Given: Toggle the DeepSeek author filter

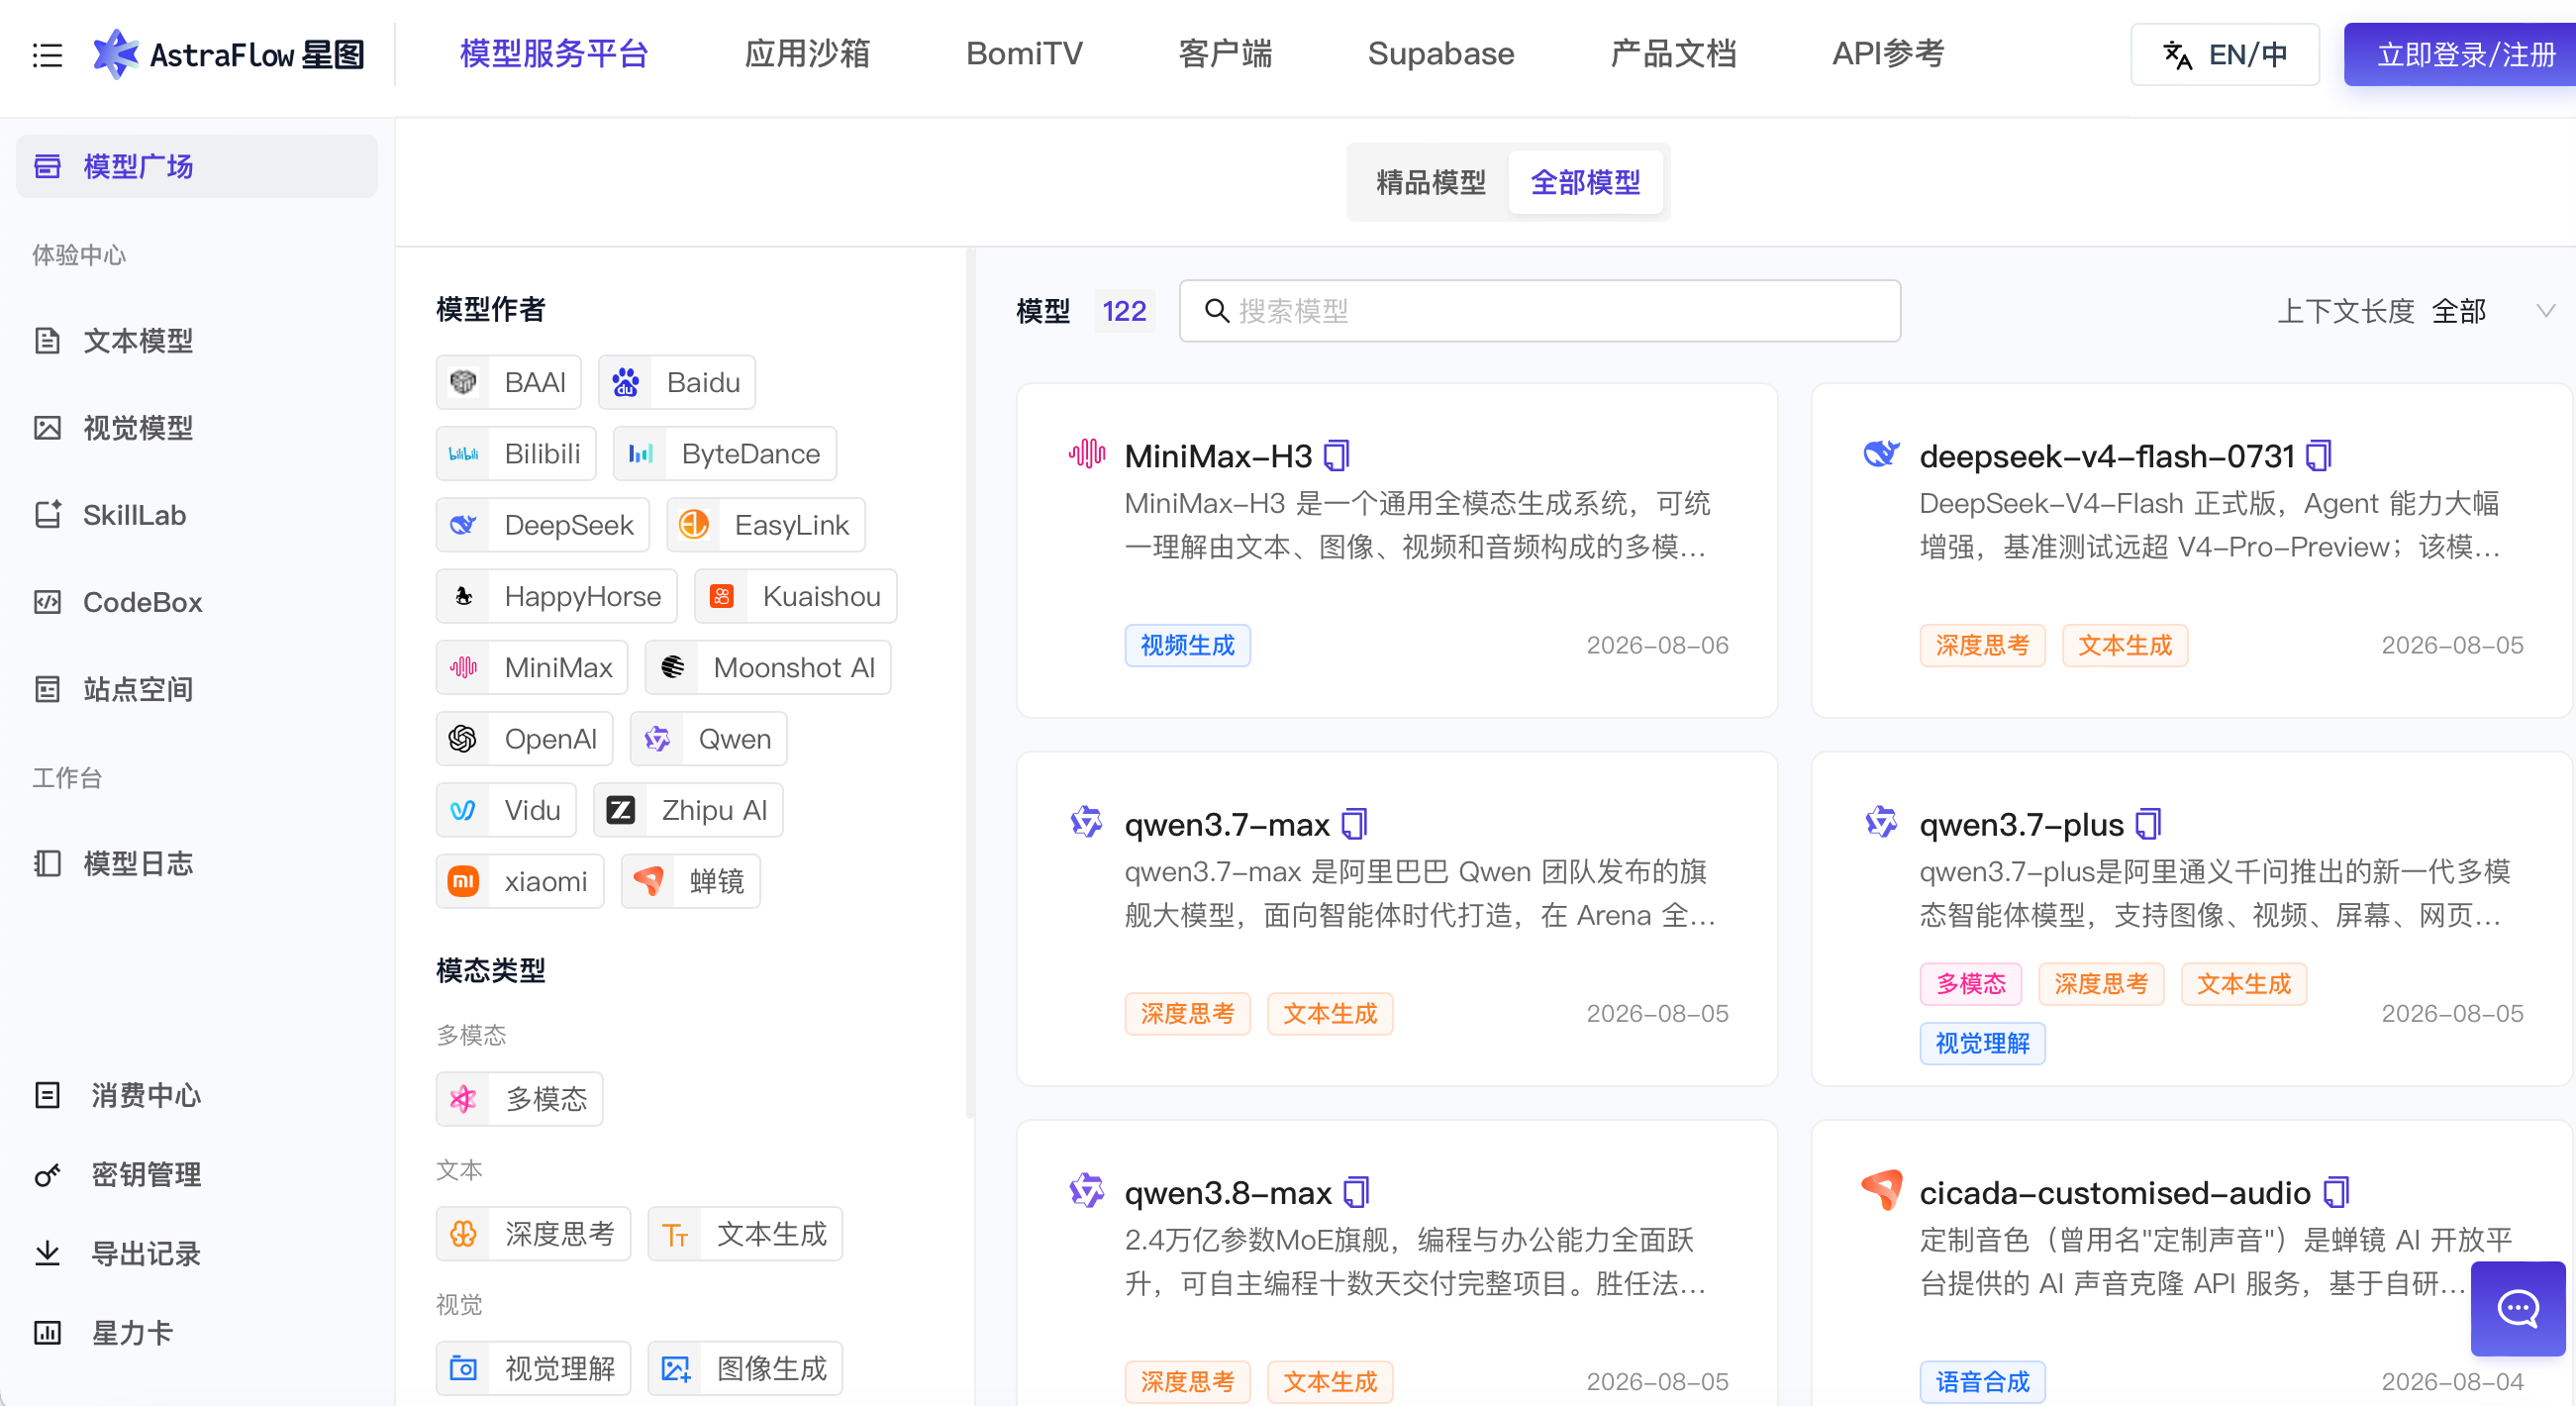Looking at the screenshot, I should click(x=542, y=525).
